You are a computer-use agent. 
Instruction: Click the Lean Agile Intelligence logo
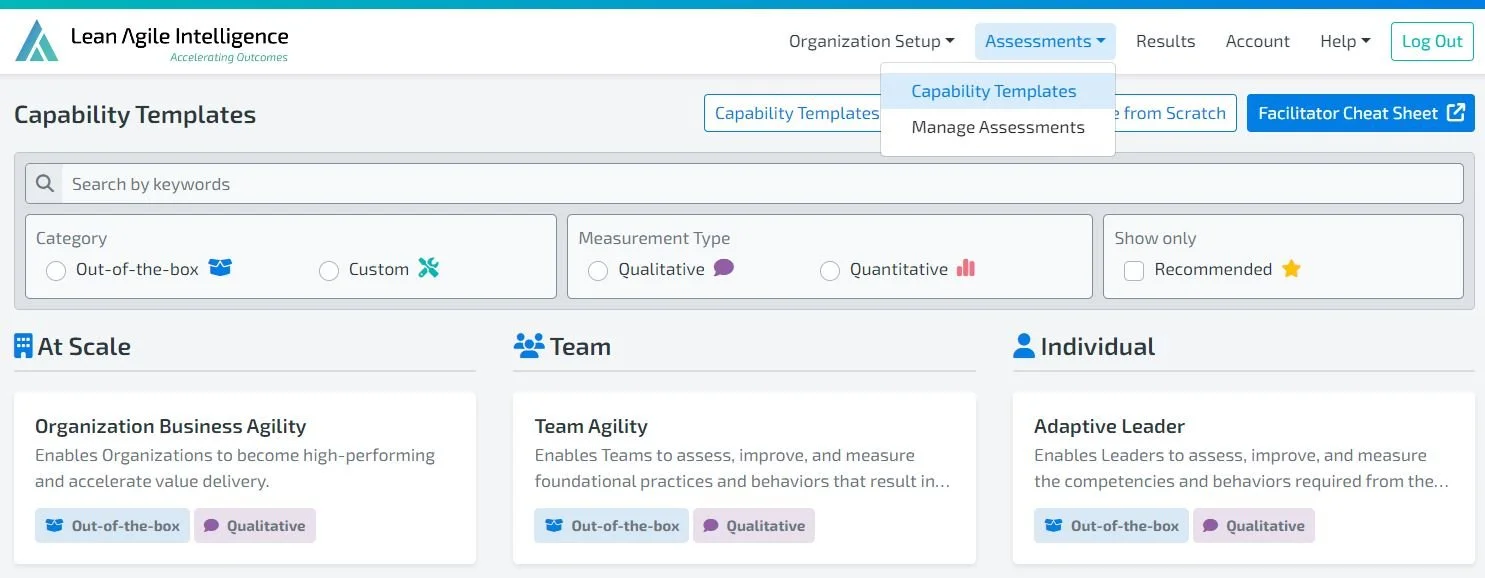[x=152, y=41]
